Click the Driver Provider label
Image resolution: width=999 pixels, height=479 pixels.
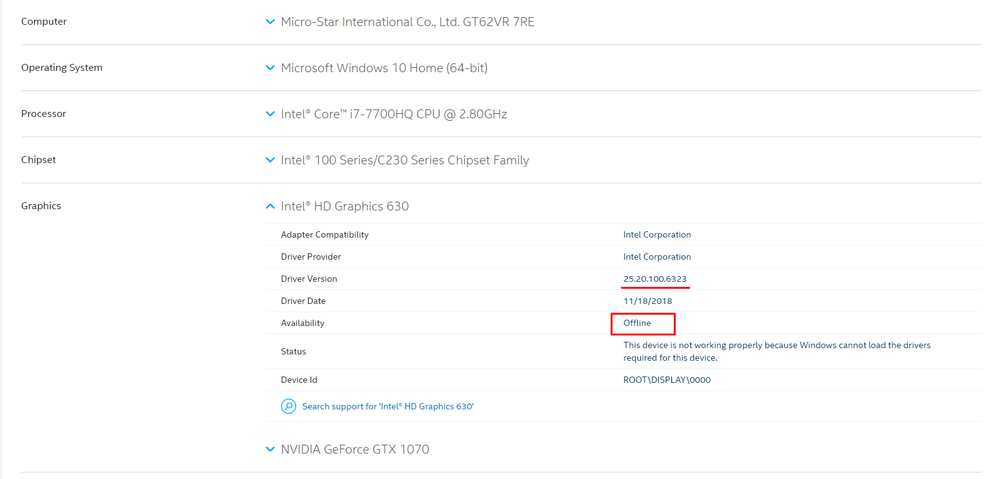pos(311,257)
